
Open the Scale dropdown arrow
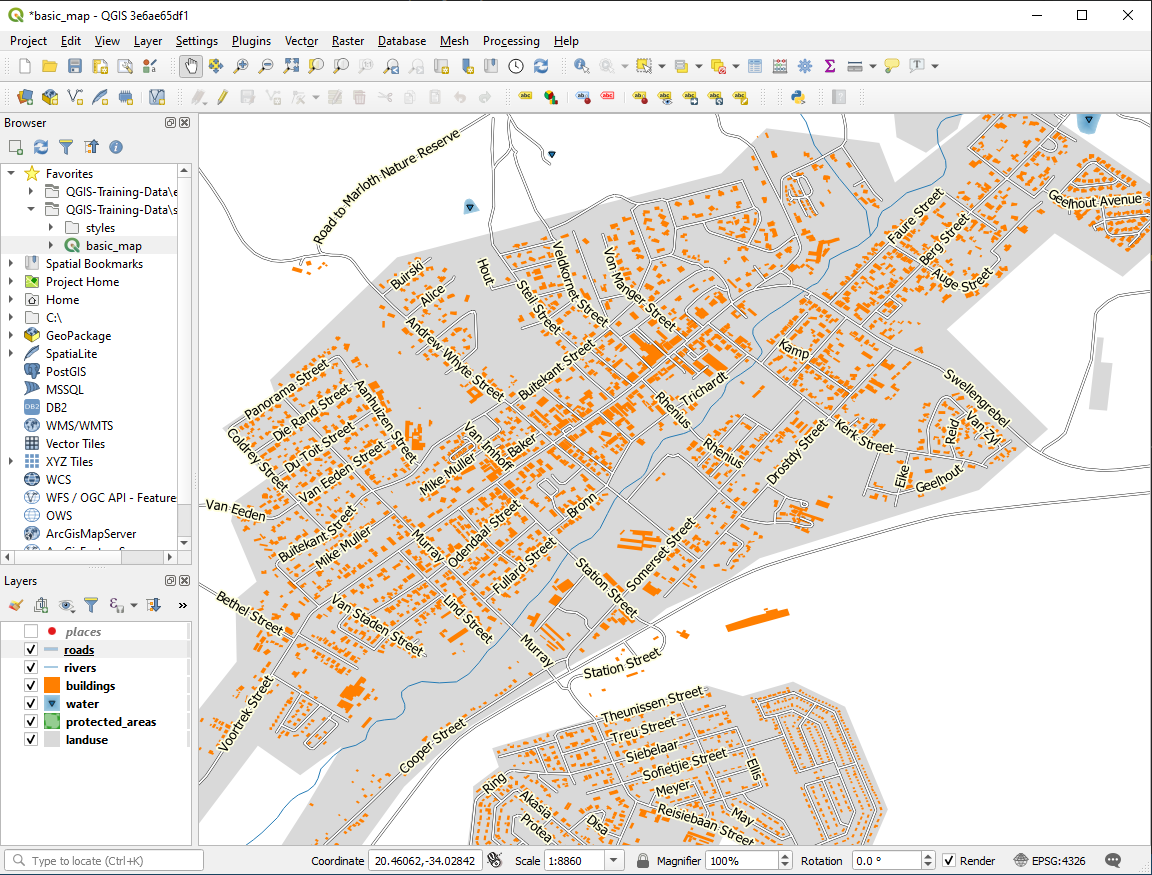click(x=614, y=861)
